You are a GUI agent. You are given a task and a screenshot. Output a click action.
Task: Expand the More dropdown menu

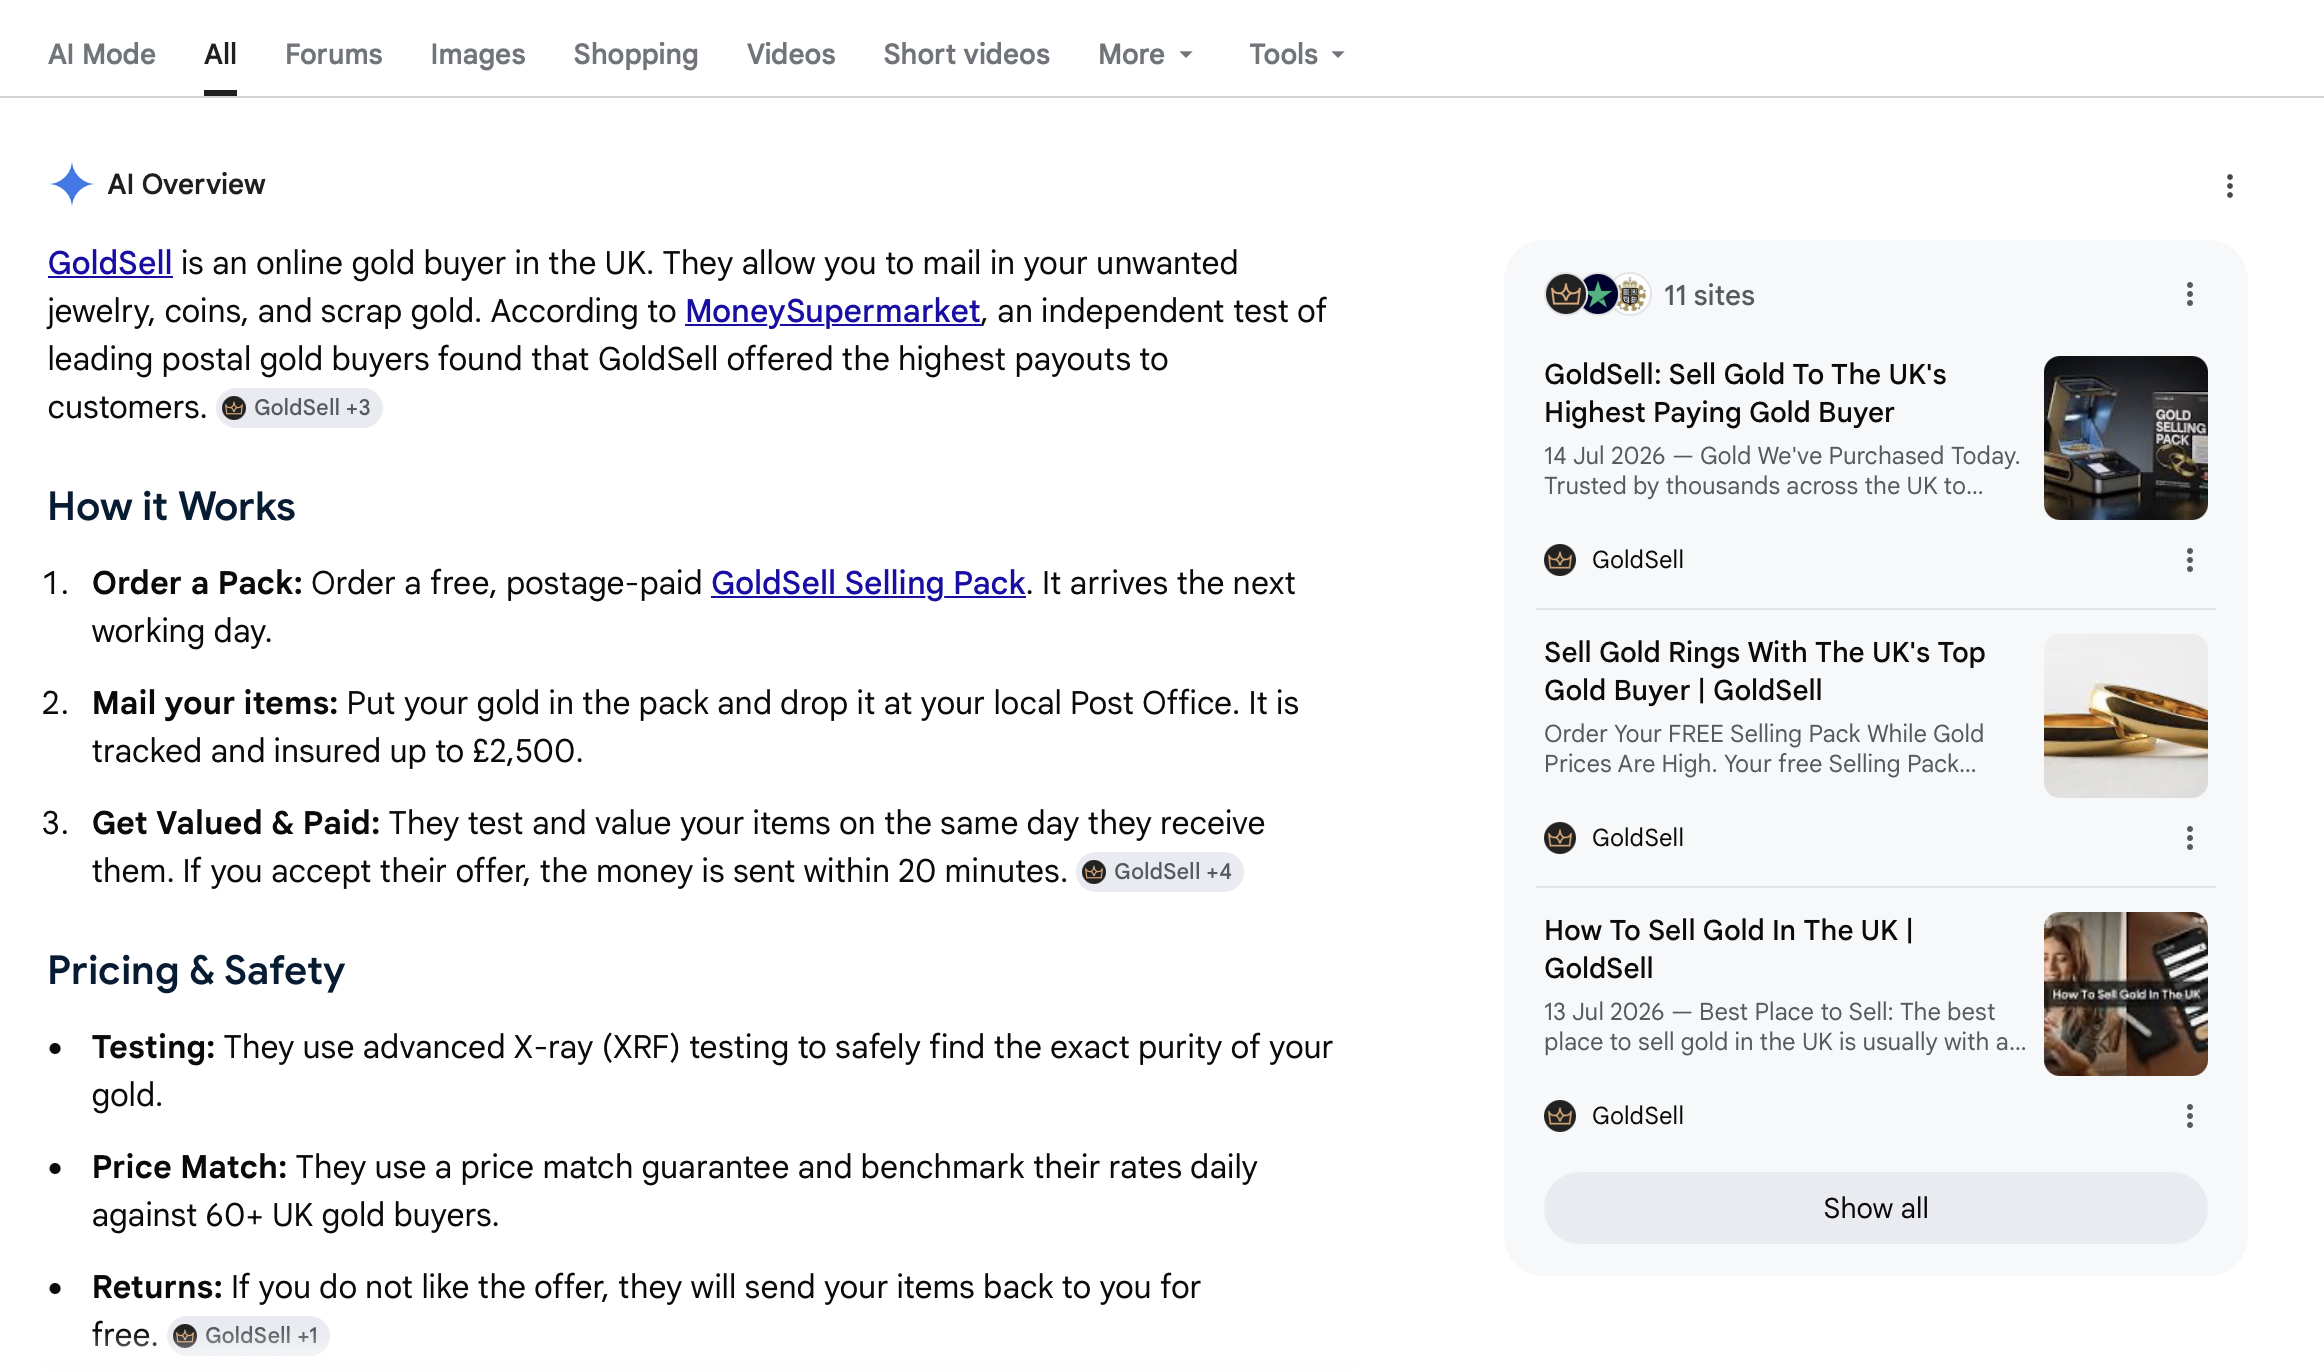[1146, 54]
